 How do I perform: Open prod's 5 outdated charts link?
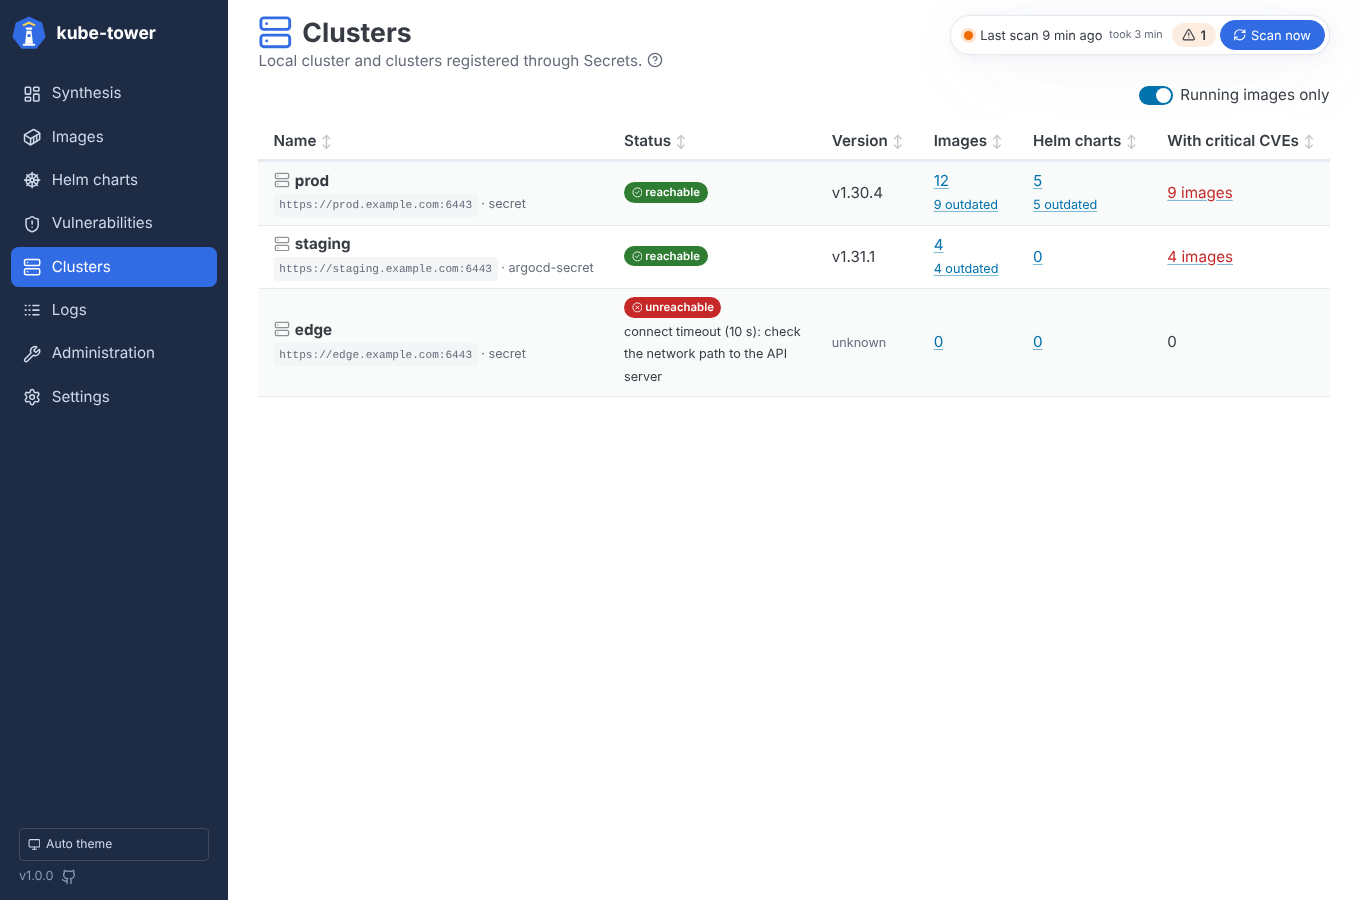[x=1065, y=204]
